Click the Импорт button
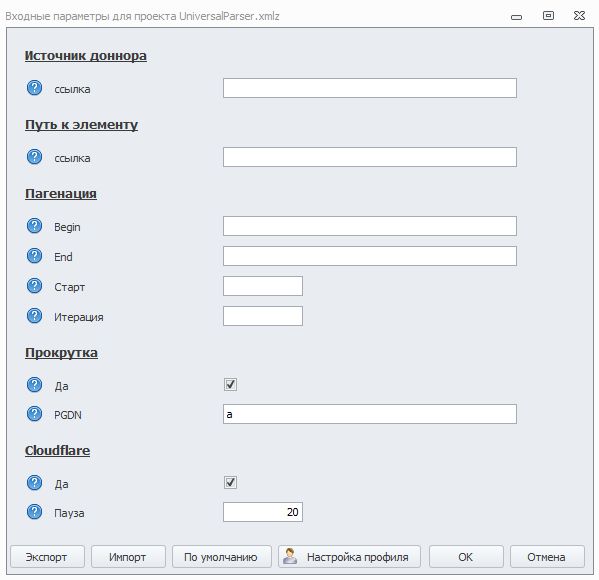599x580 pixels. coord(128,557)
